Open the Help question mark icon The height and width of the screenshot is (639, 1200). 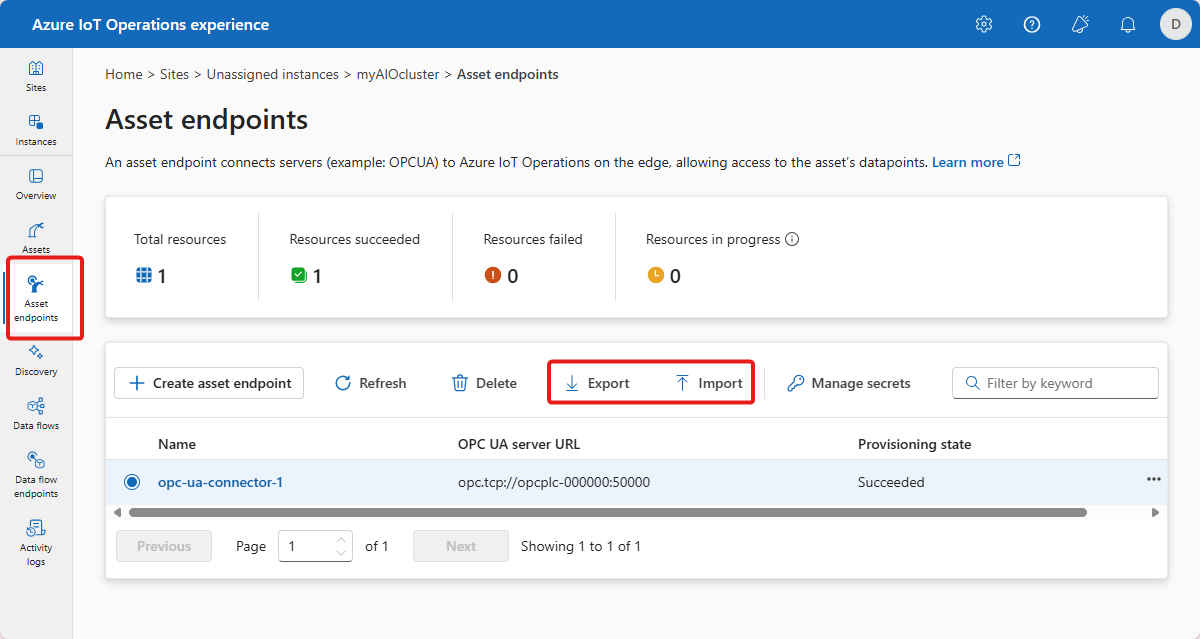coord(1032,24)
